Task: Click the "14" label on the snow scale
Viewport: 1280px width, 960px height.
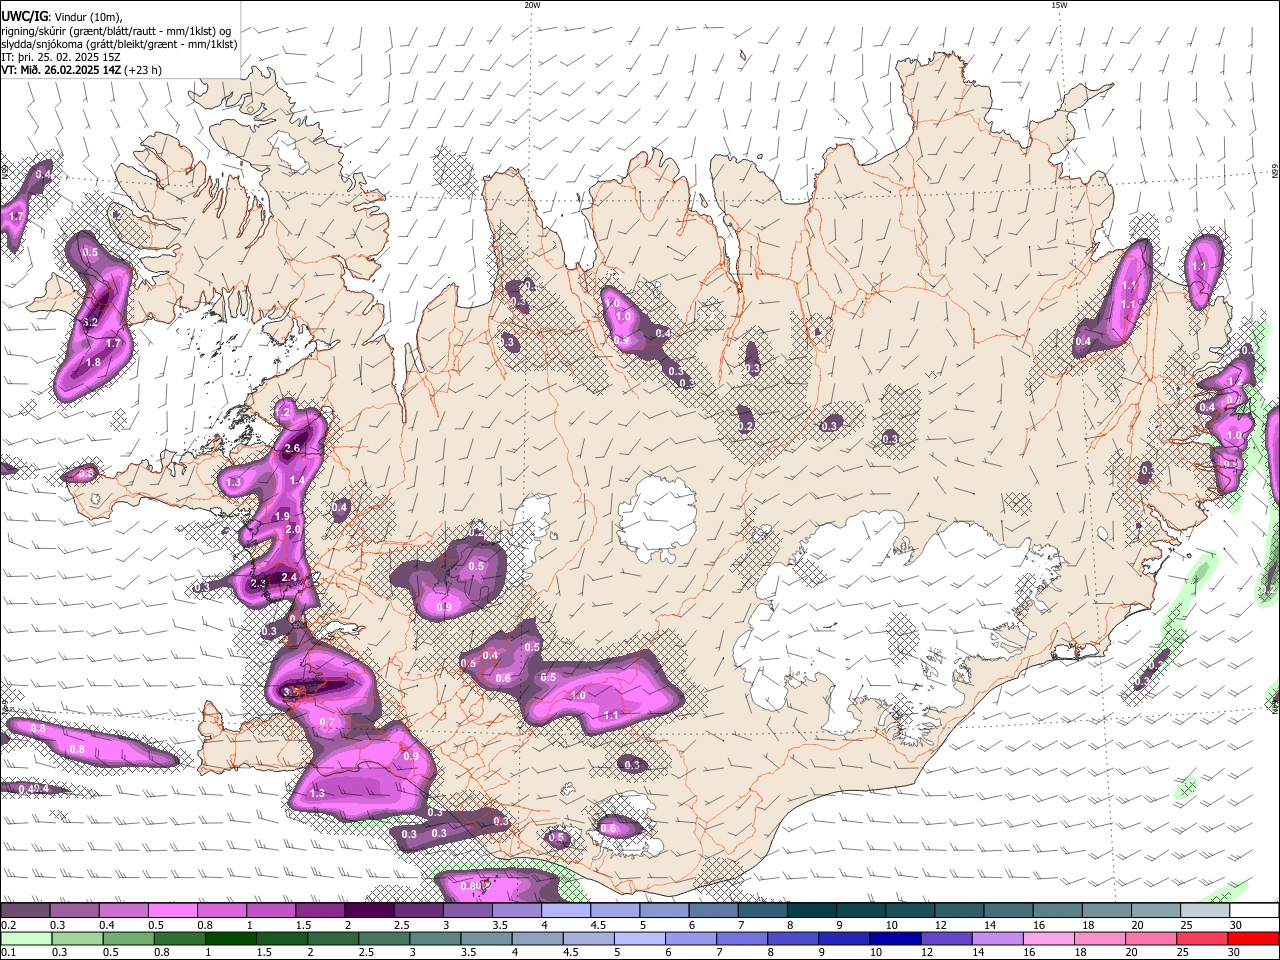Action: pyautogui.click(x=990, y=925)
